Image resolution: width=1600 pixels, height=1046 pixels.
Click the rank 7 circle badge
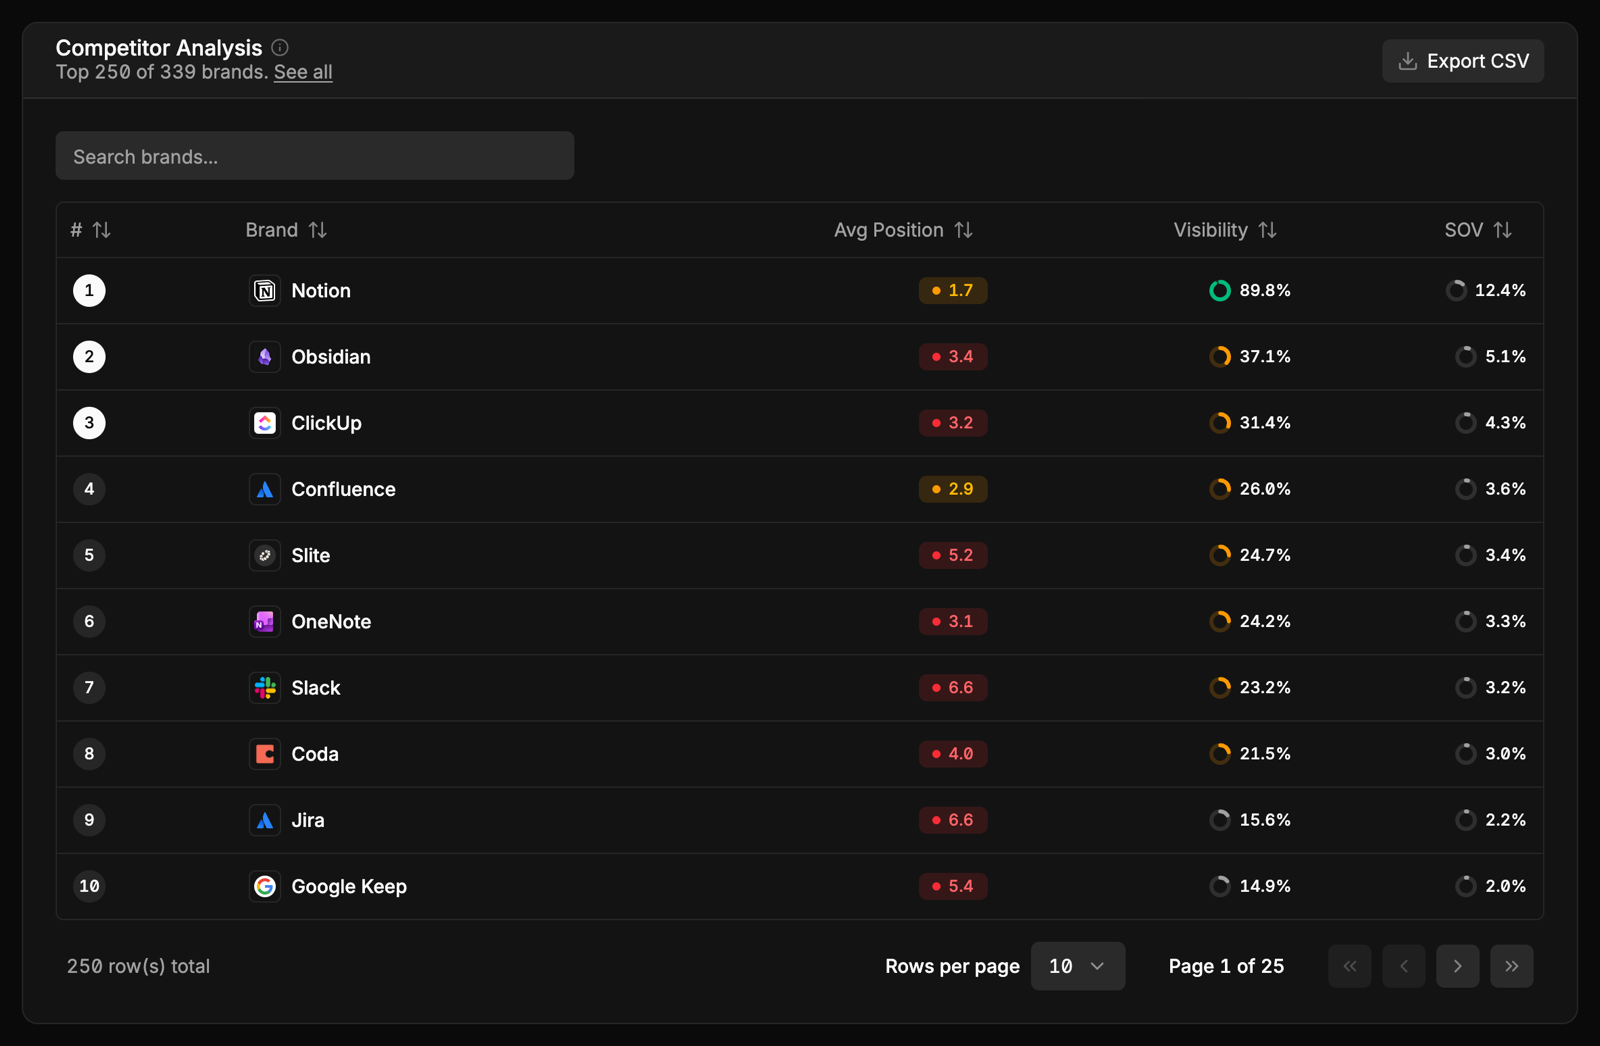tap(89, 688)
